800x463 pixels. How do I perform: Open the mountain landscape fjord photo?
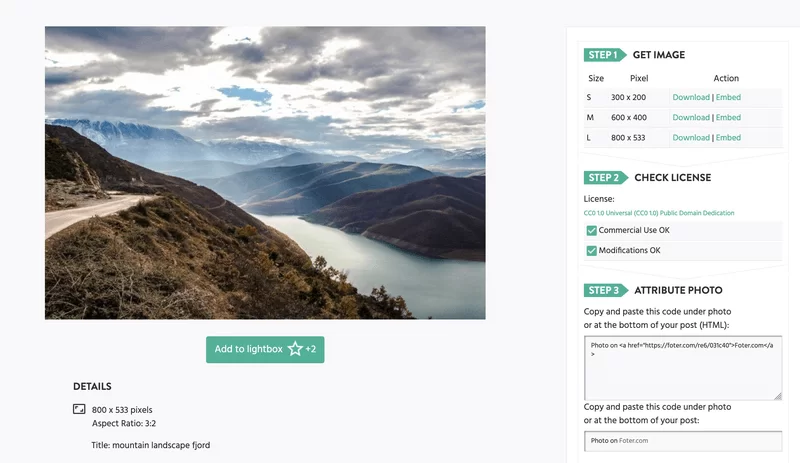(265, 173)
